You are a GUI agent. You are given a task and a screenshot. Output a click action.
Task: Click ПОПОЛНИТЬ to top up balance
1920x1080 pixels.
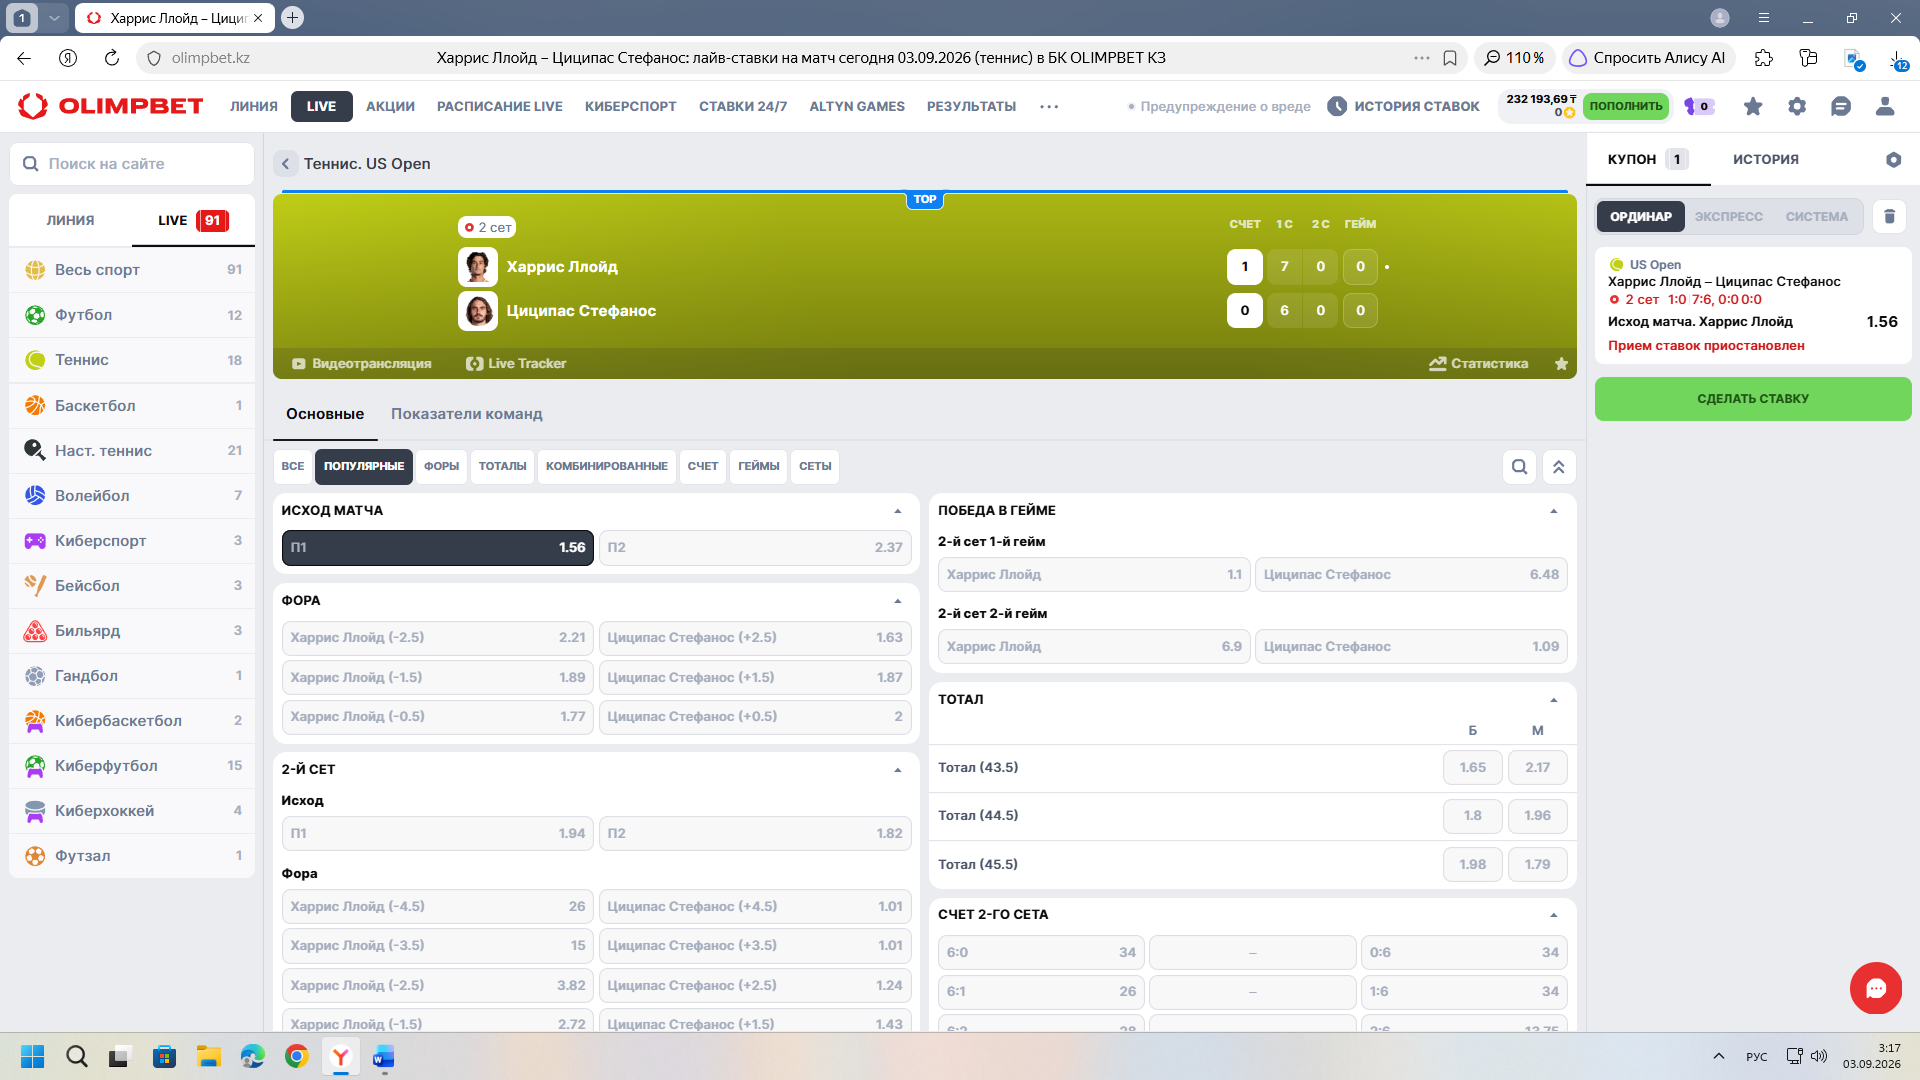pyautogui.click(x=1626, y=106)
